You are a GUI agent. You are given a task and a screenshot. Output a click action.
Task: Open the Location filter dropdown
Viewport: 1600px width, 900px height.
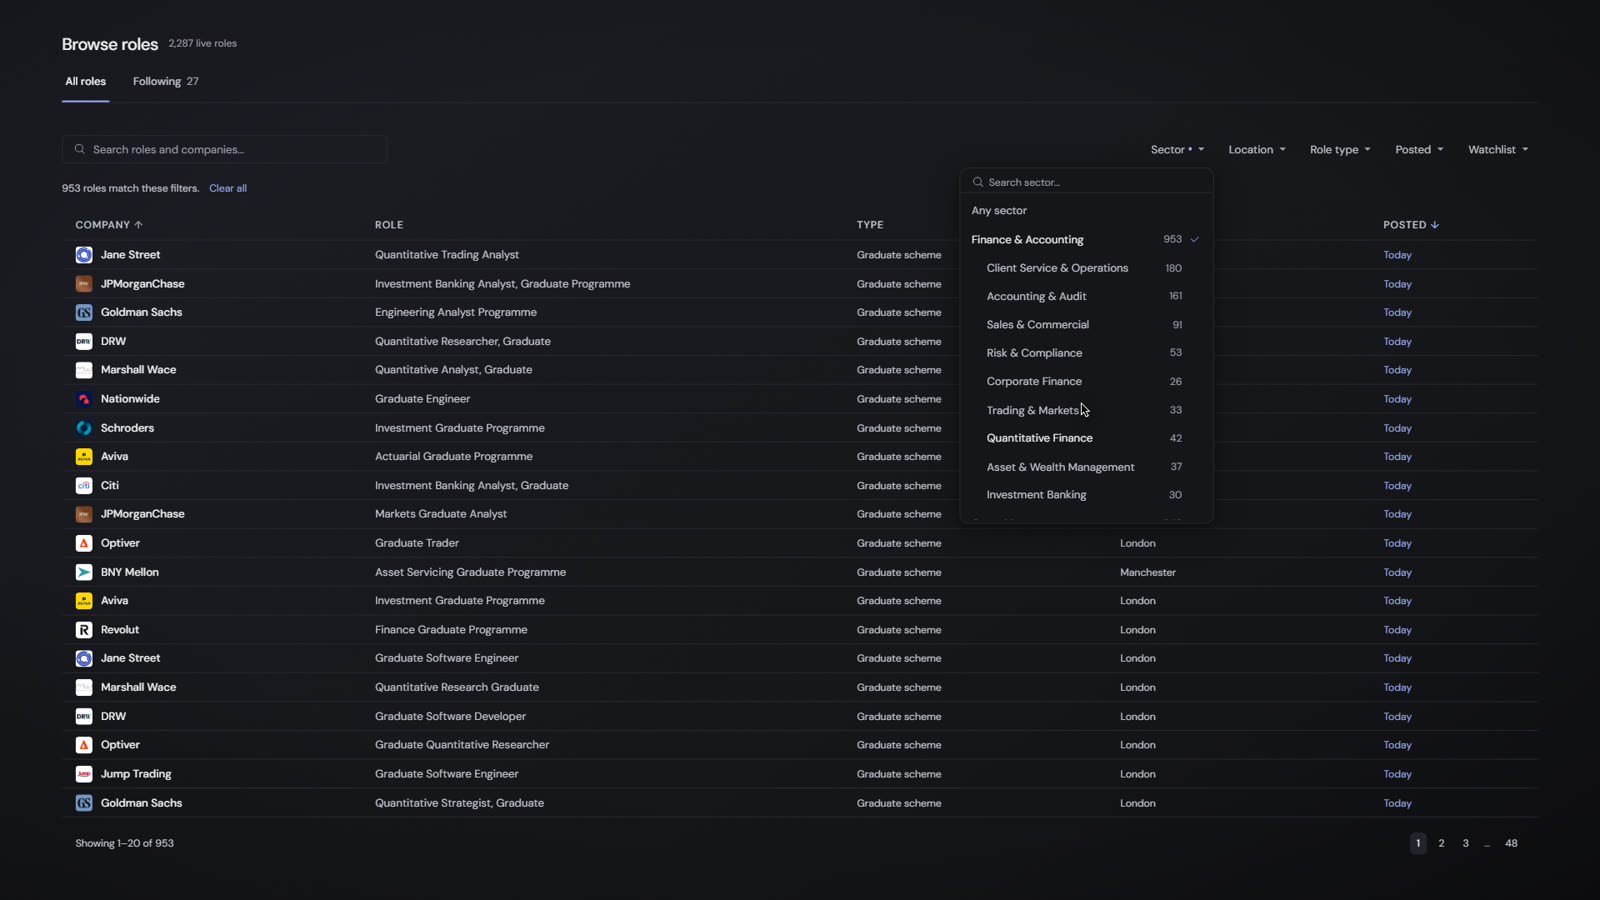click(x=1257, y=150)
